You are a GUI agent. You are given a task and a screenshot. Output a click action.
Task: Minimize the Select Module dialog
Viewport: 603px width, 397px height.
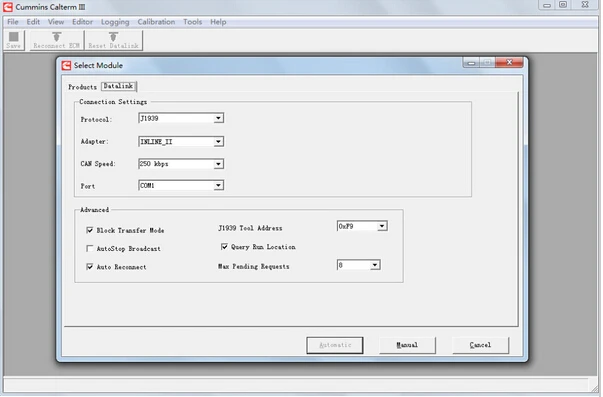(471, 62)
